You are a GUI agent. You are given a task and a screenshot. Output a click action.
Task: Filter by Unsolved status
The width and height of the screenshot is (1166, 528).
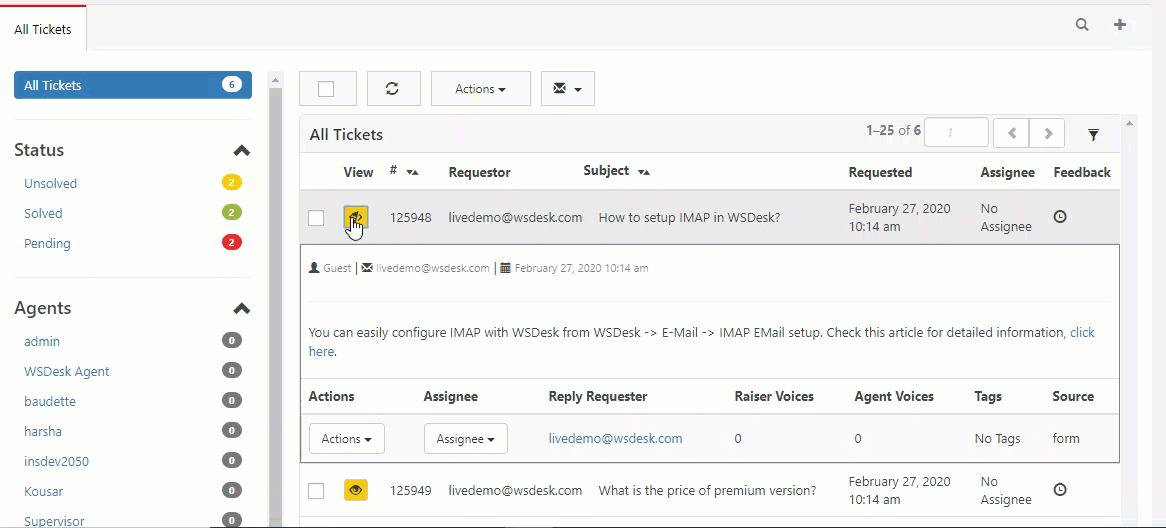tap(51, 183)
